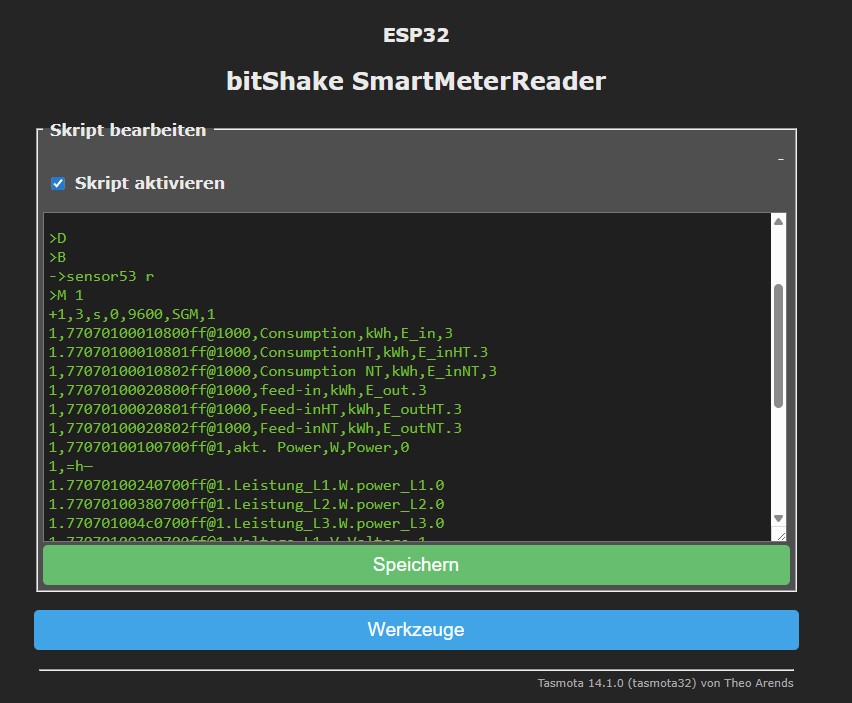Place cursor on the ">D" script line

click(58, 238)
